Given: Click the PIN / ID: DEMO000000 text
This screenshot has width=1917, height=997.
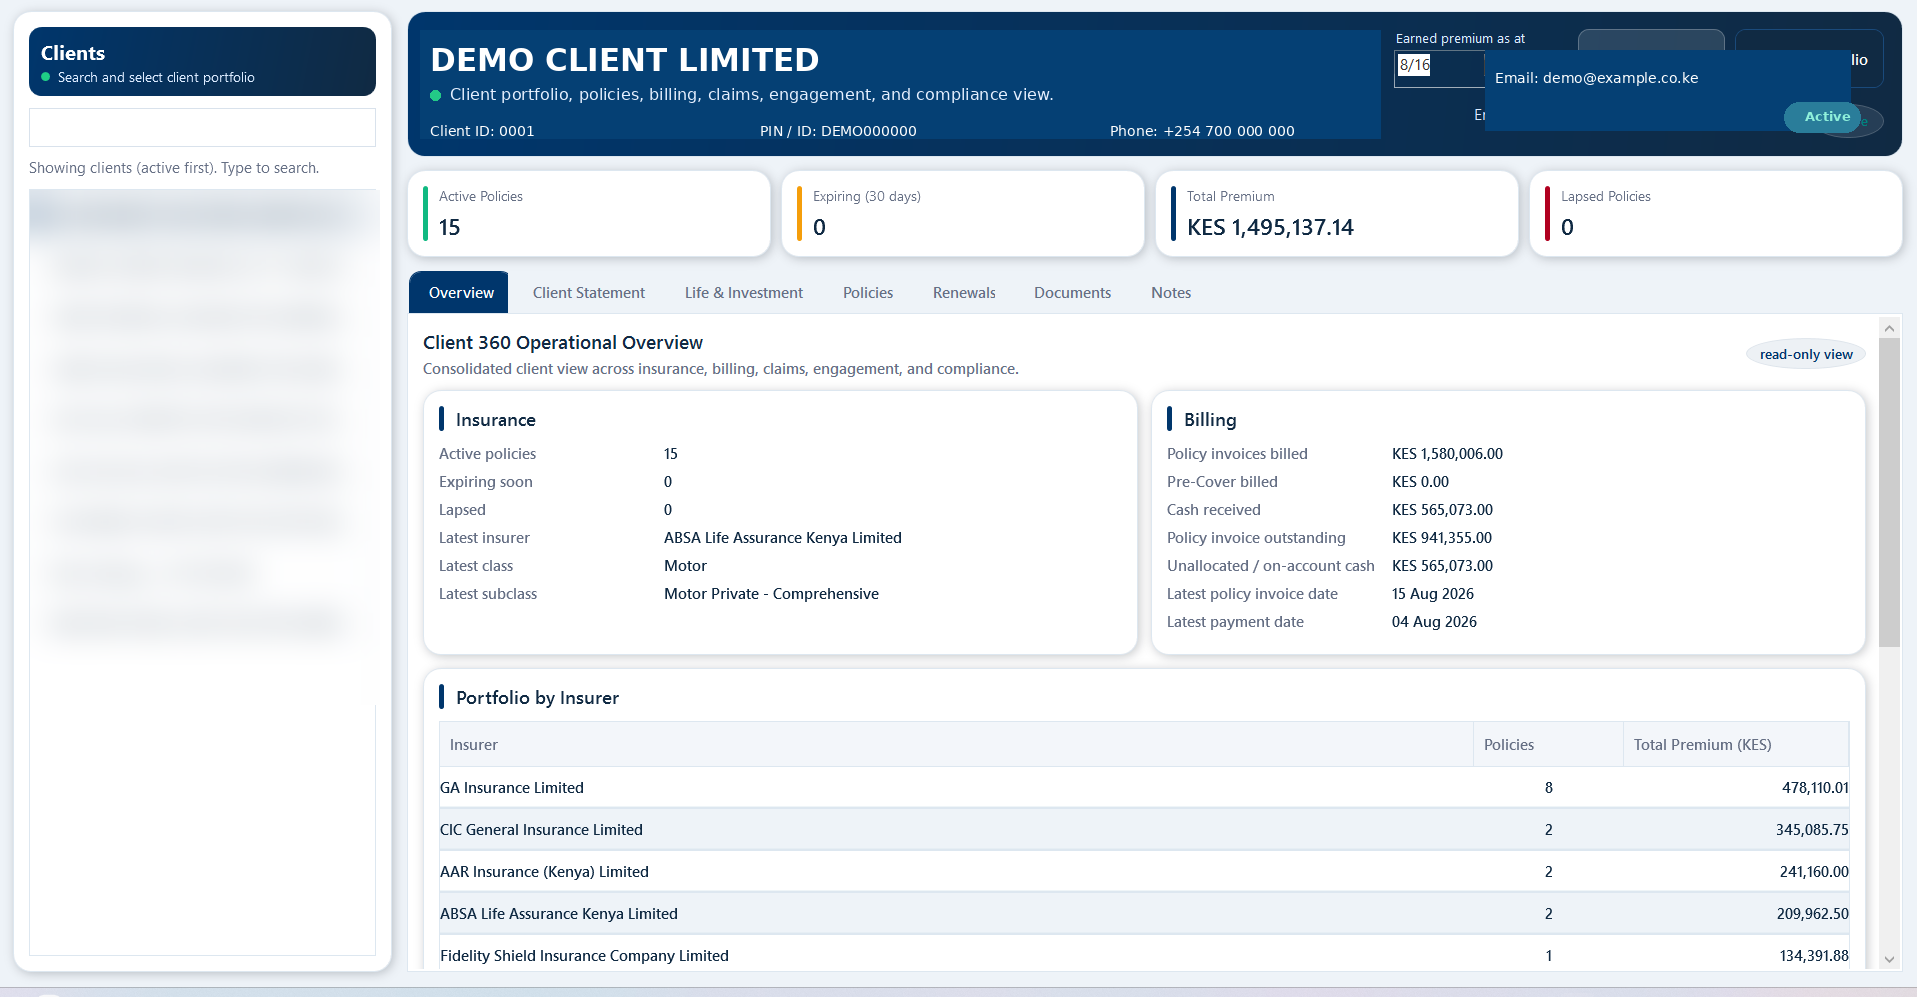Looking at the screenshot, I should click(x=838, y=131).
